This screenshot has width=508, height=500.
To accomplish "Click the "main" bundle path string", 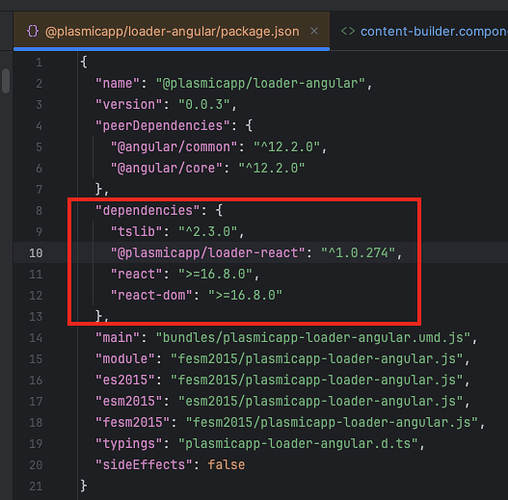I will tap(313, 338).
